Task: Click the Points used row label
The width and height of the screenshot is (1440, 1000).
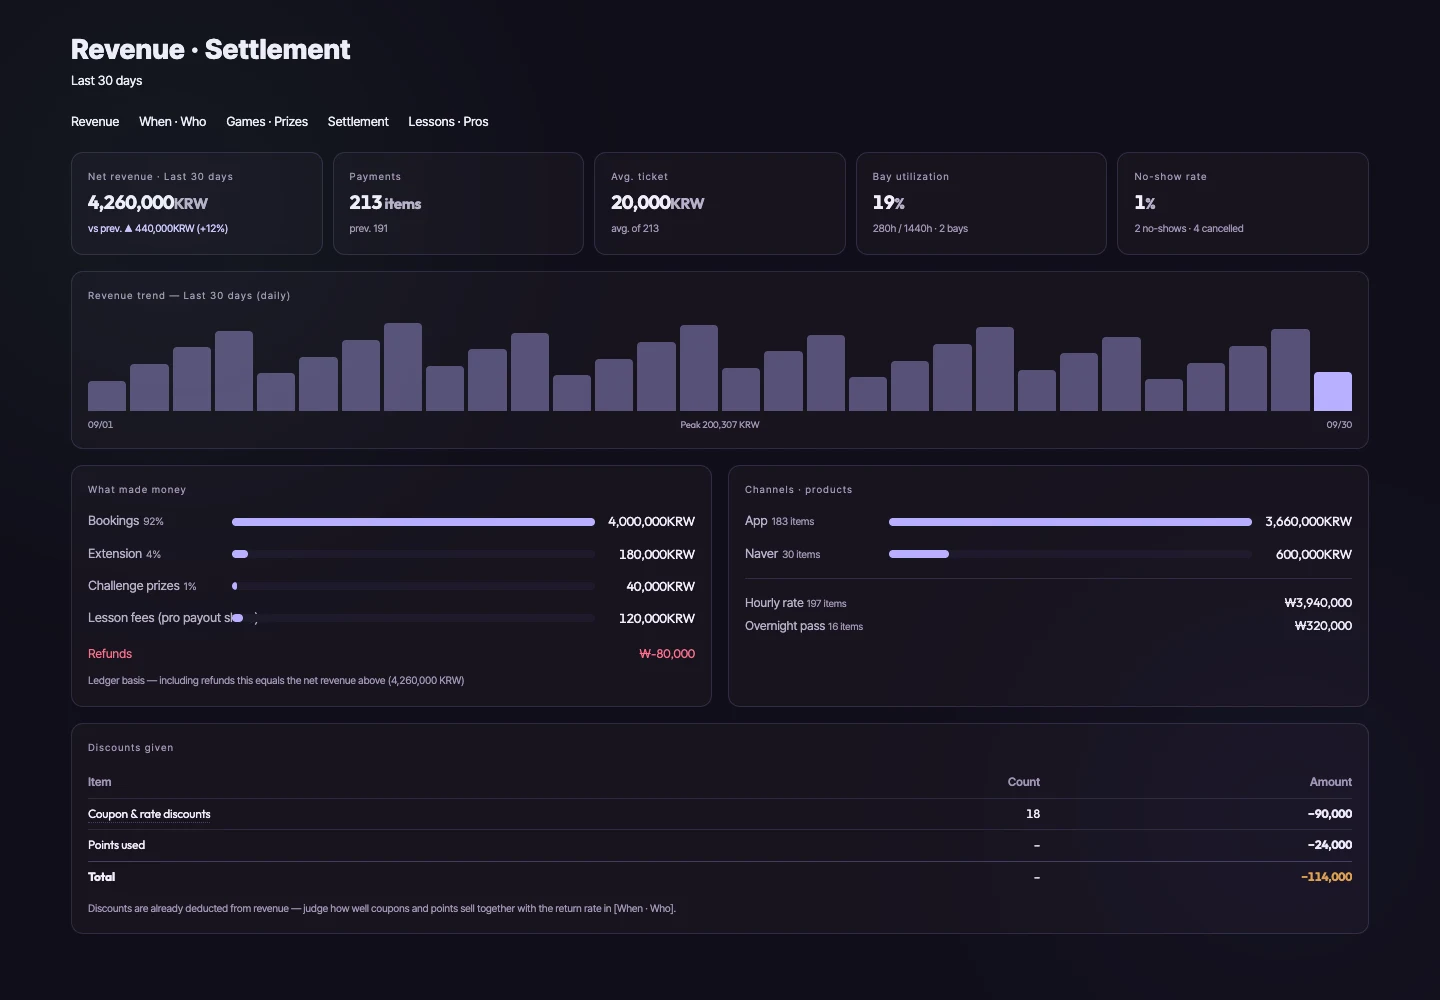Action: click(116, 845)
